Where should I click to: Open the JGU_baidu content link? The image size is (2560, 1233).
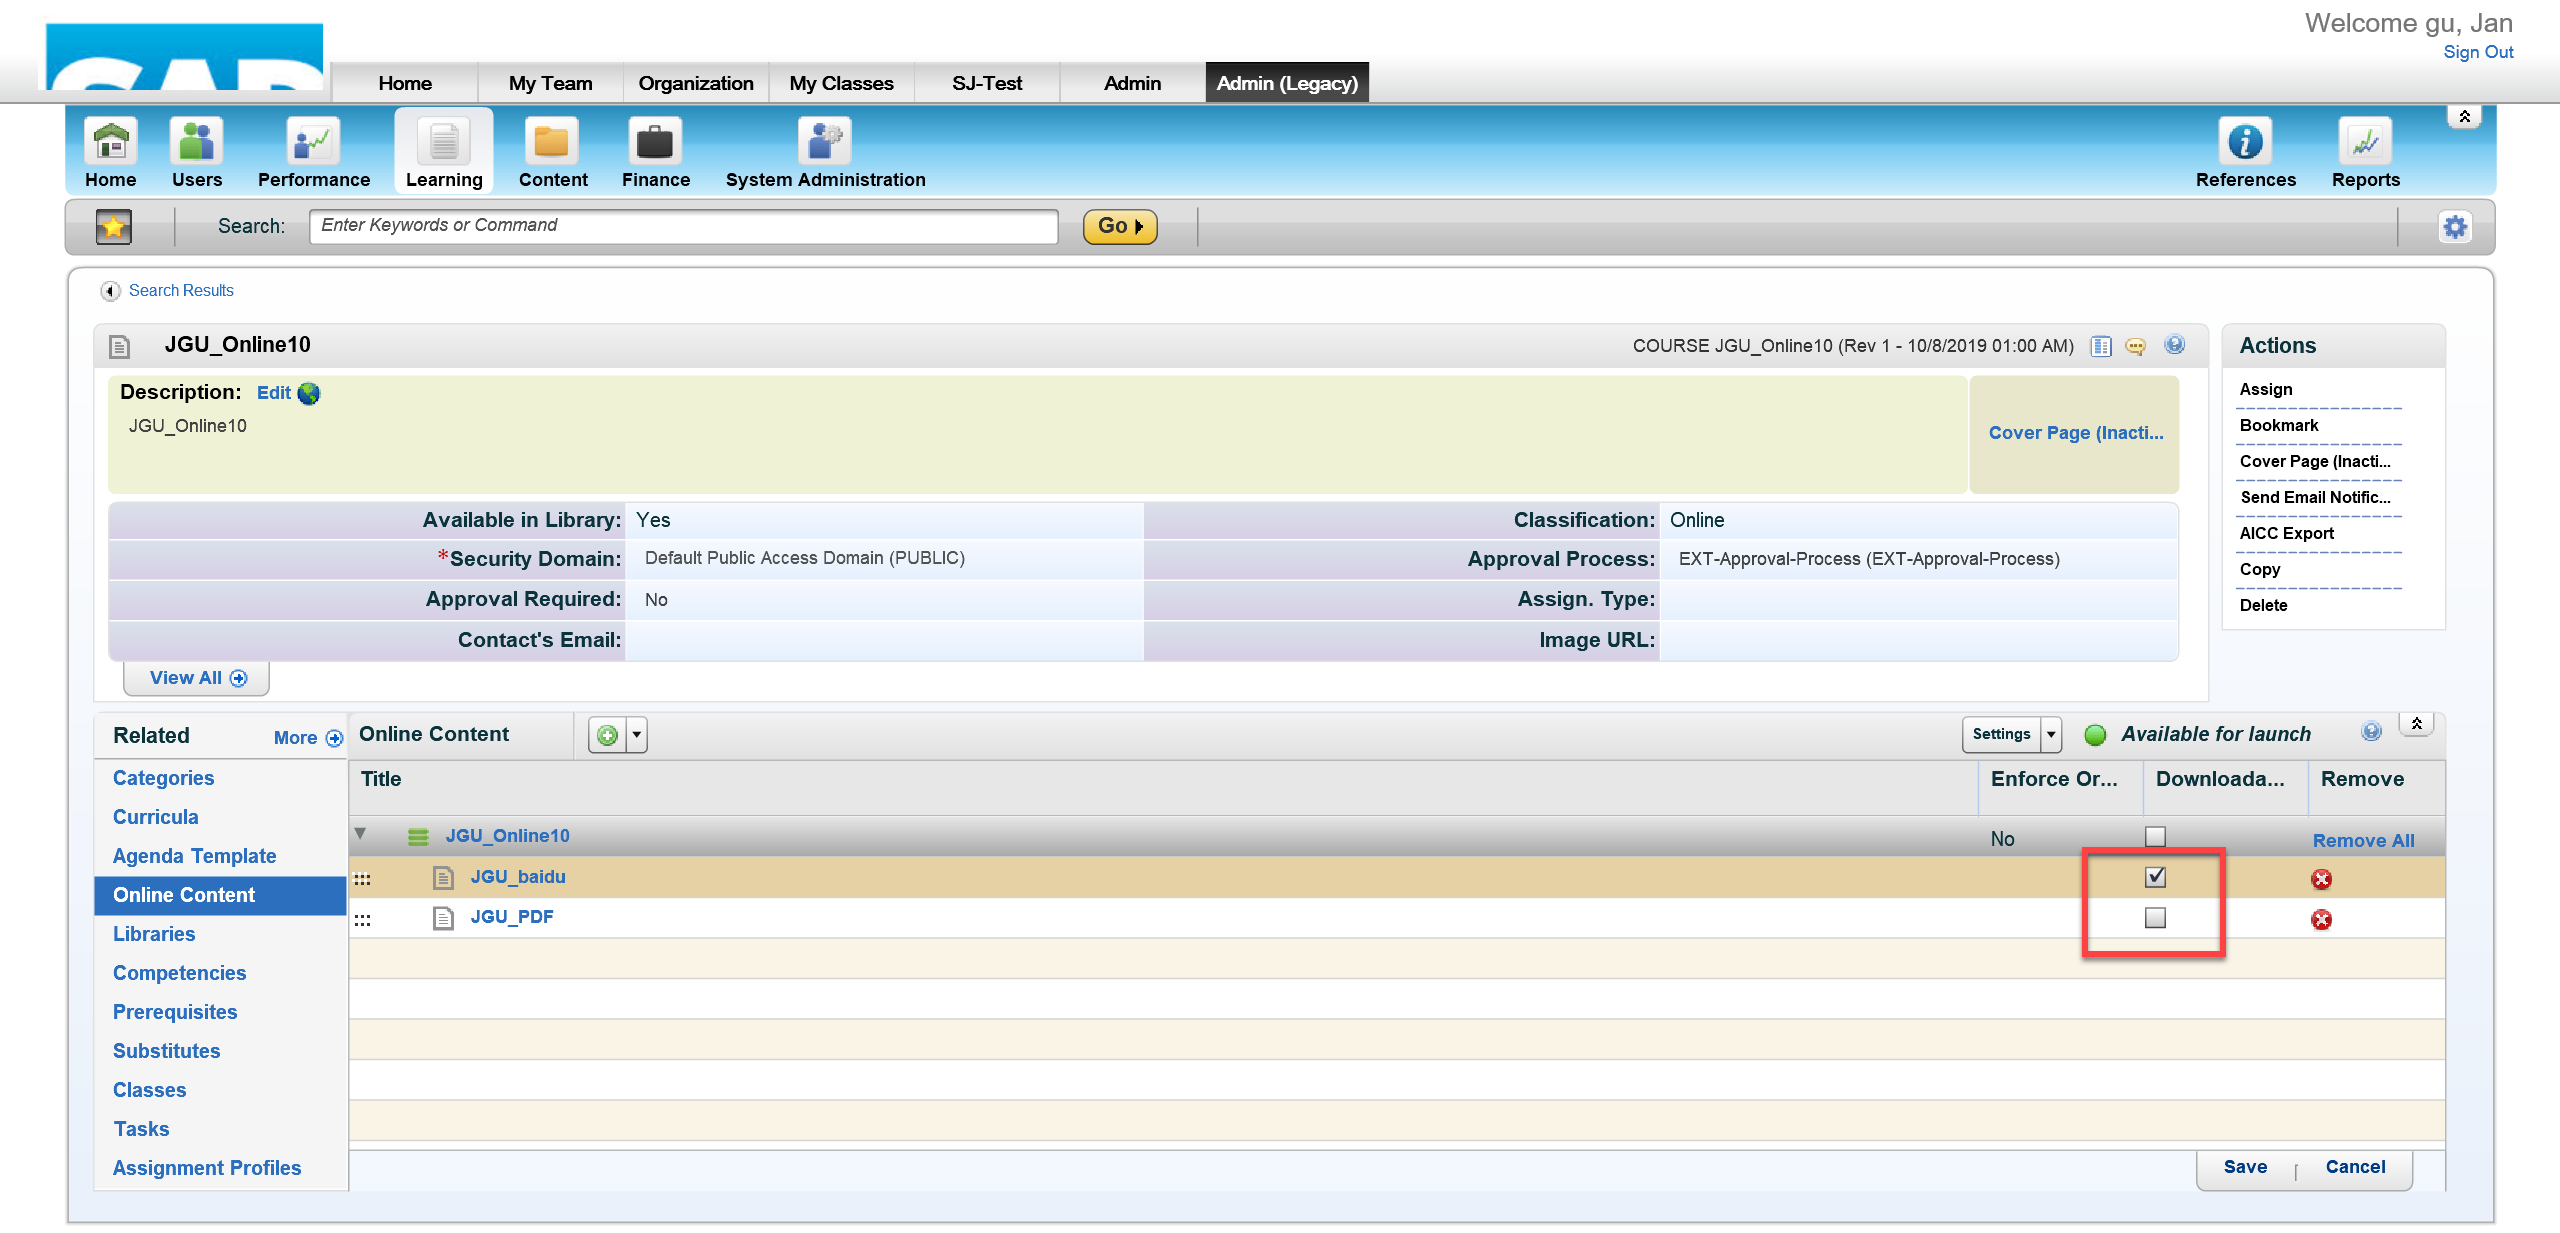(518, 877)
